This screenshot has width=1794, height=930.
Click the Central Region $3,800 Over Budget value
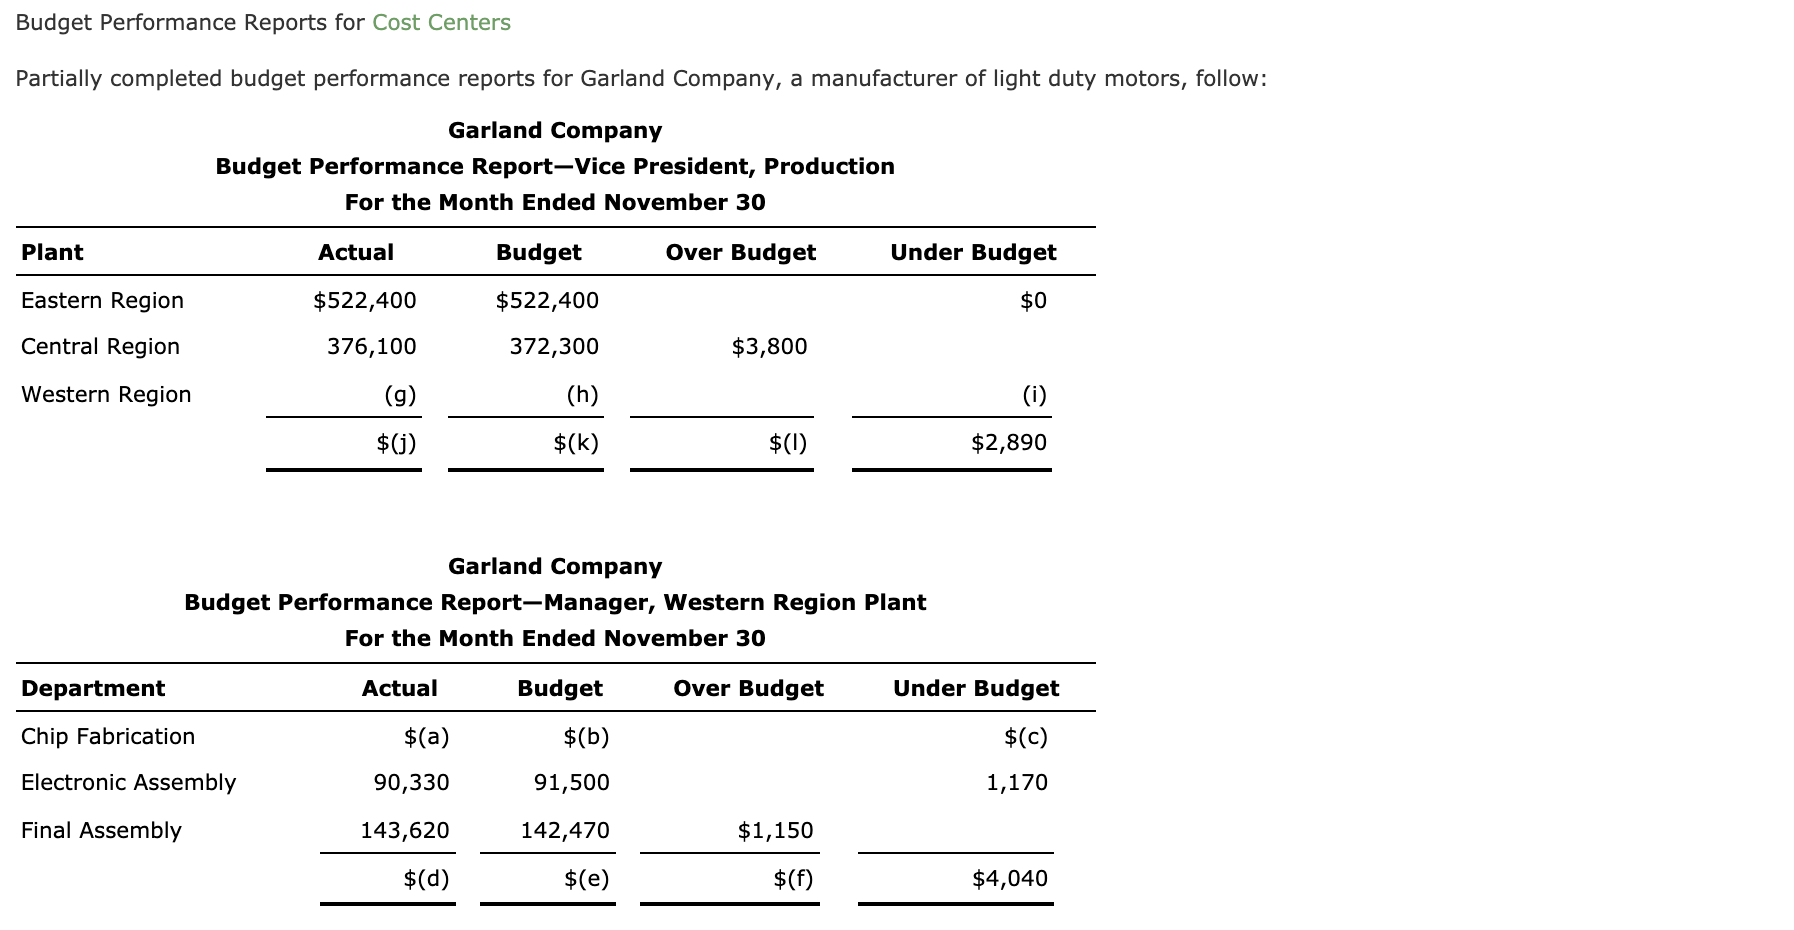point(768,346)
